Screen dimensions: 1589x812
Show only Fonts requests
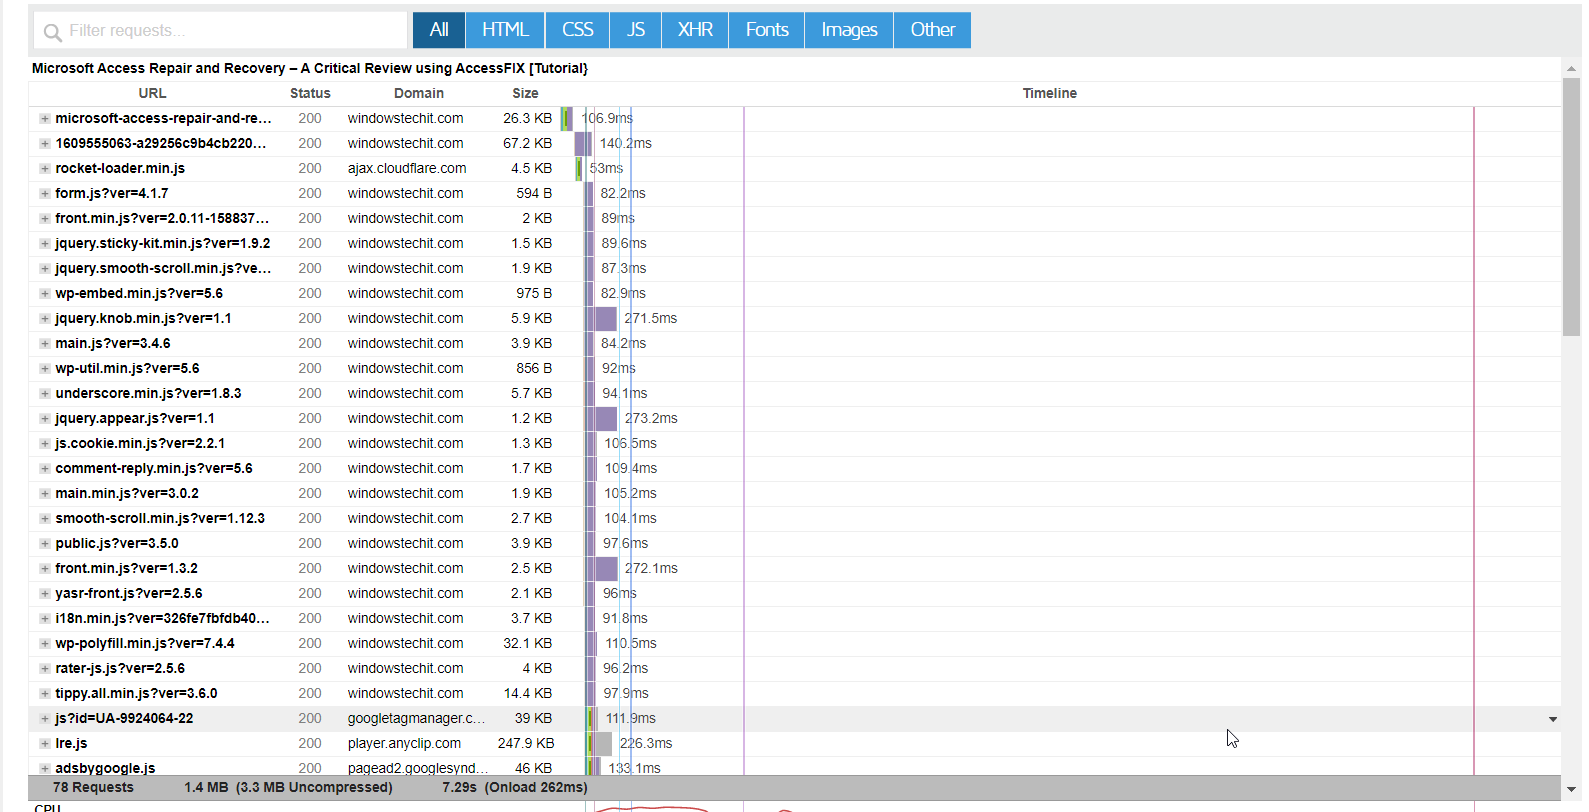pos(767,30)
